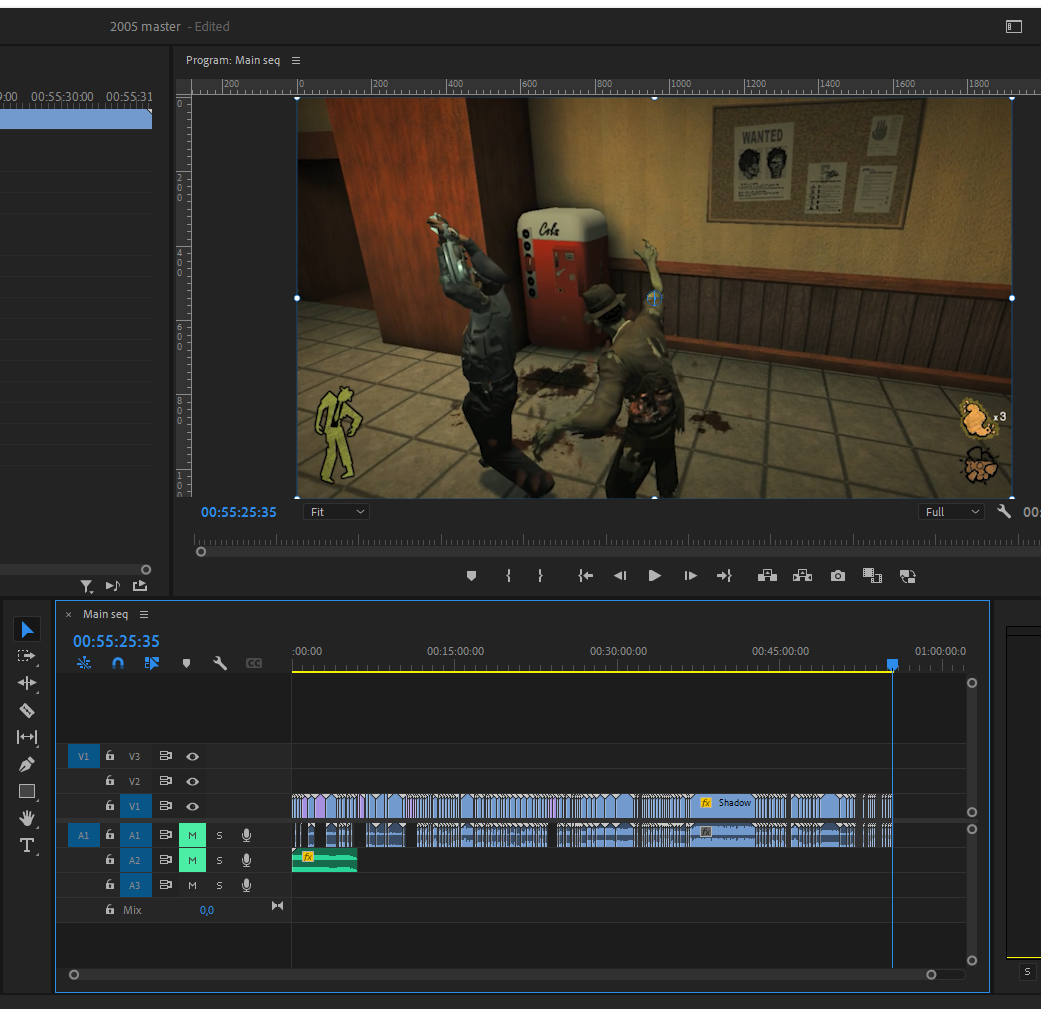Go to In point

click(x=585, y=576)
